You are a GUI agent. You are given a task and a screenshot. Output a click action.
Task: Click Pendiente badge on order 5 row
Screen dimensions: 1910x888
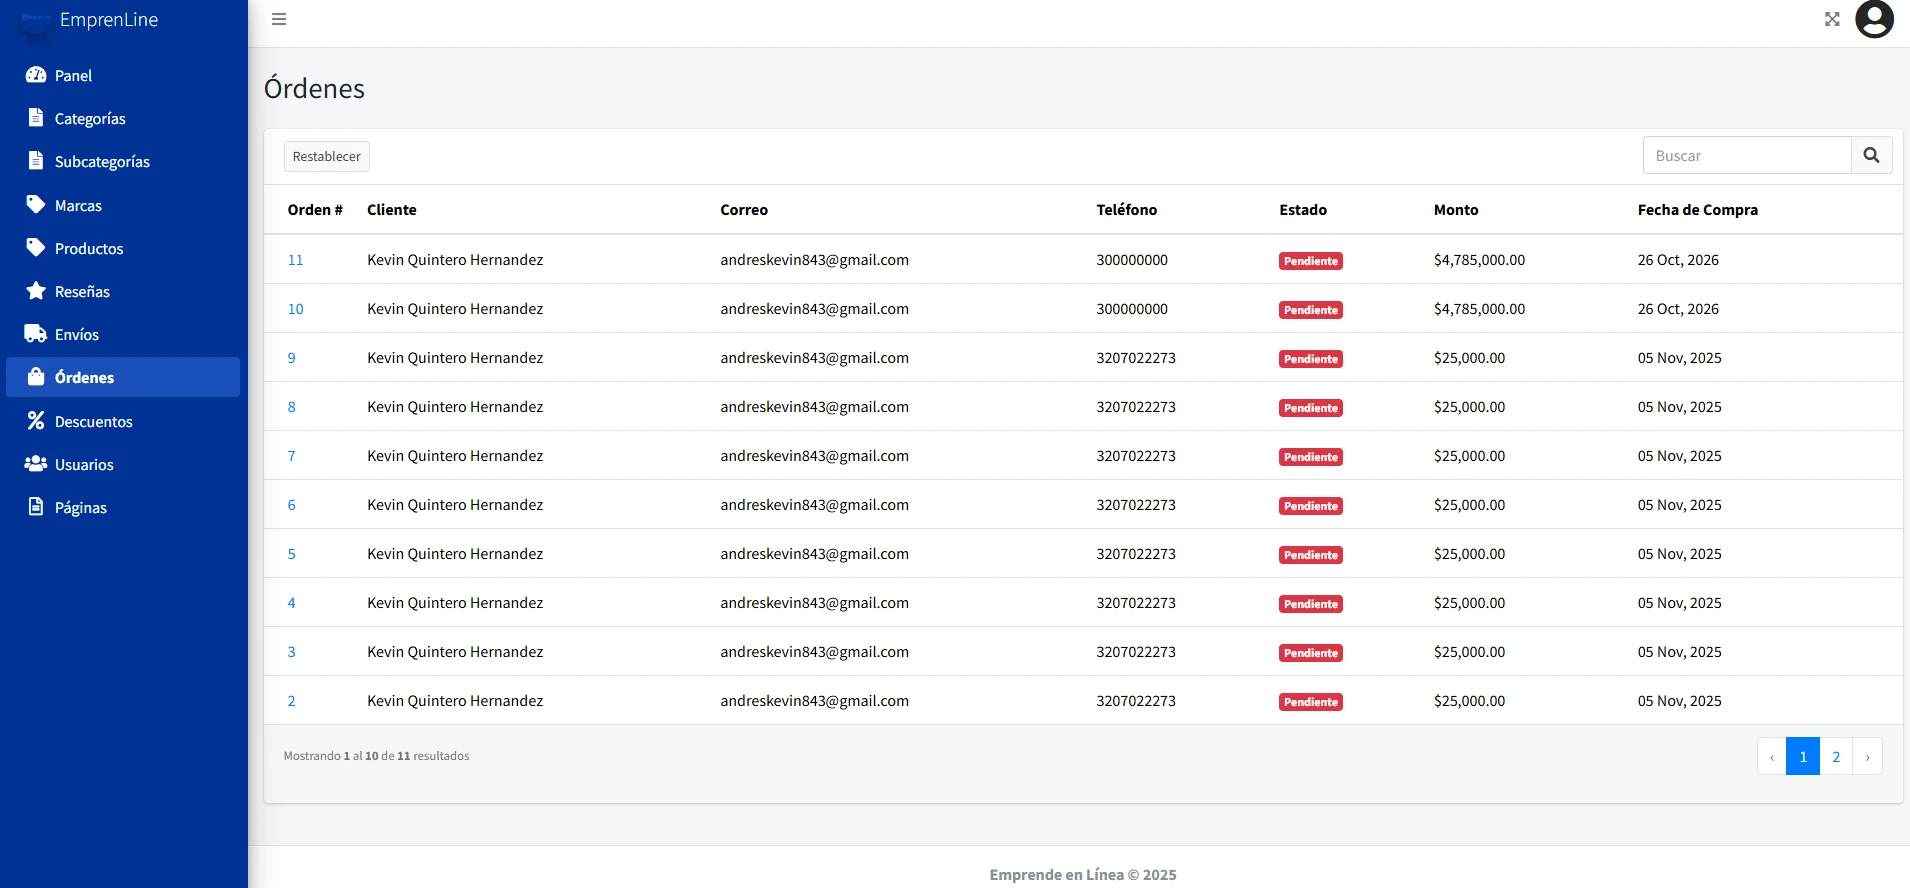[1311, 555]
